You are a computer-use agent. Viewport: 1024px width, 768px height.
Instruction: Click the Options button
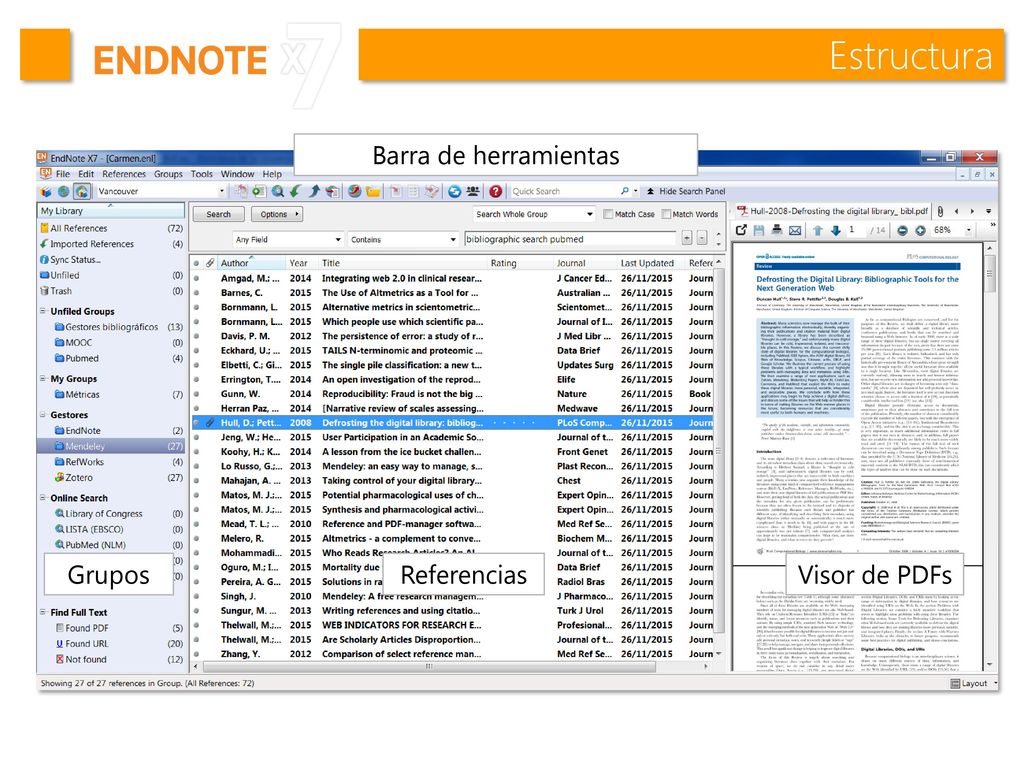tap(277, 214)
